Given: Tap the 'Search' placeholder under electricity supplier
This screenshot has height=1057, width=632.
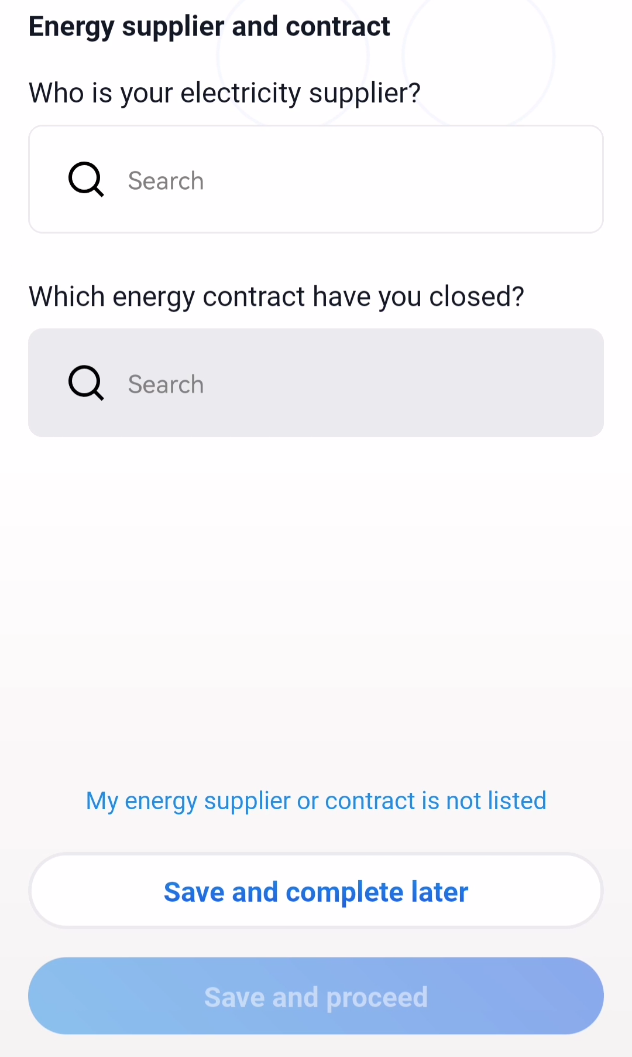Looking at the screenshot, I should pyautogui.click(x=166, y=181).
